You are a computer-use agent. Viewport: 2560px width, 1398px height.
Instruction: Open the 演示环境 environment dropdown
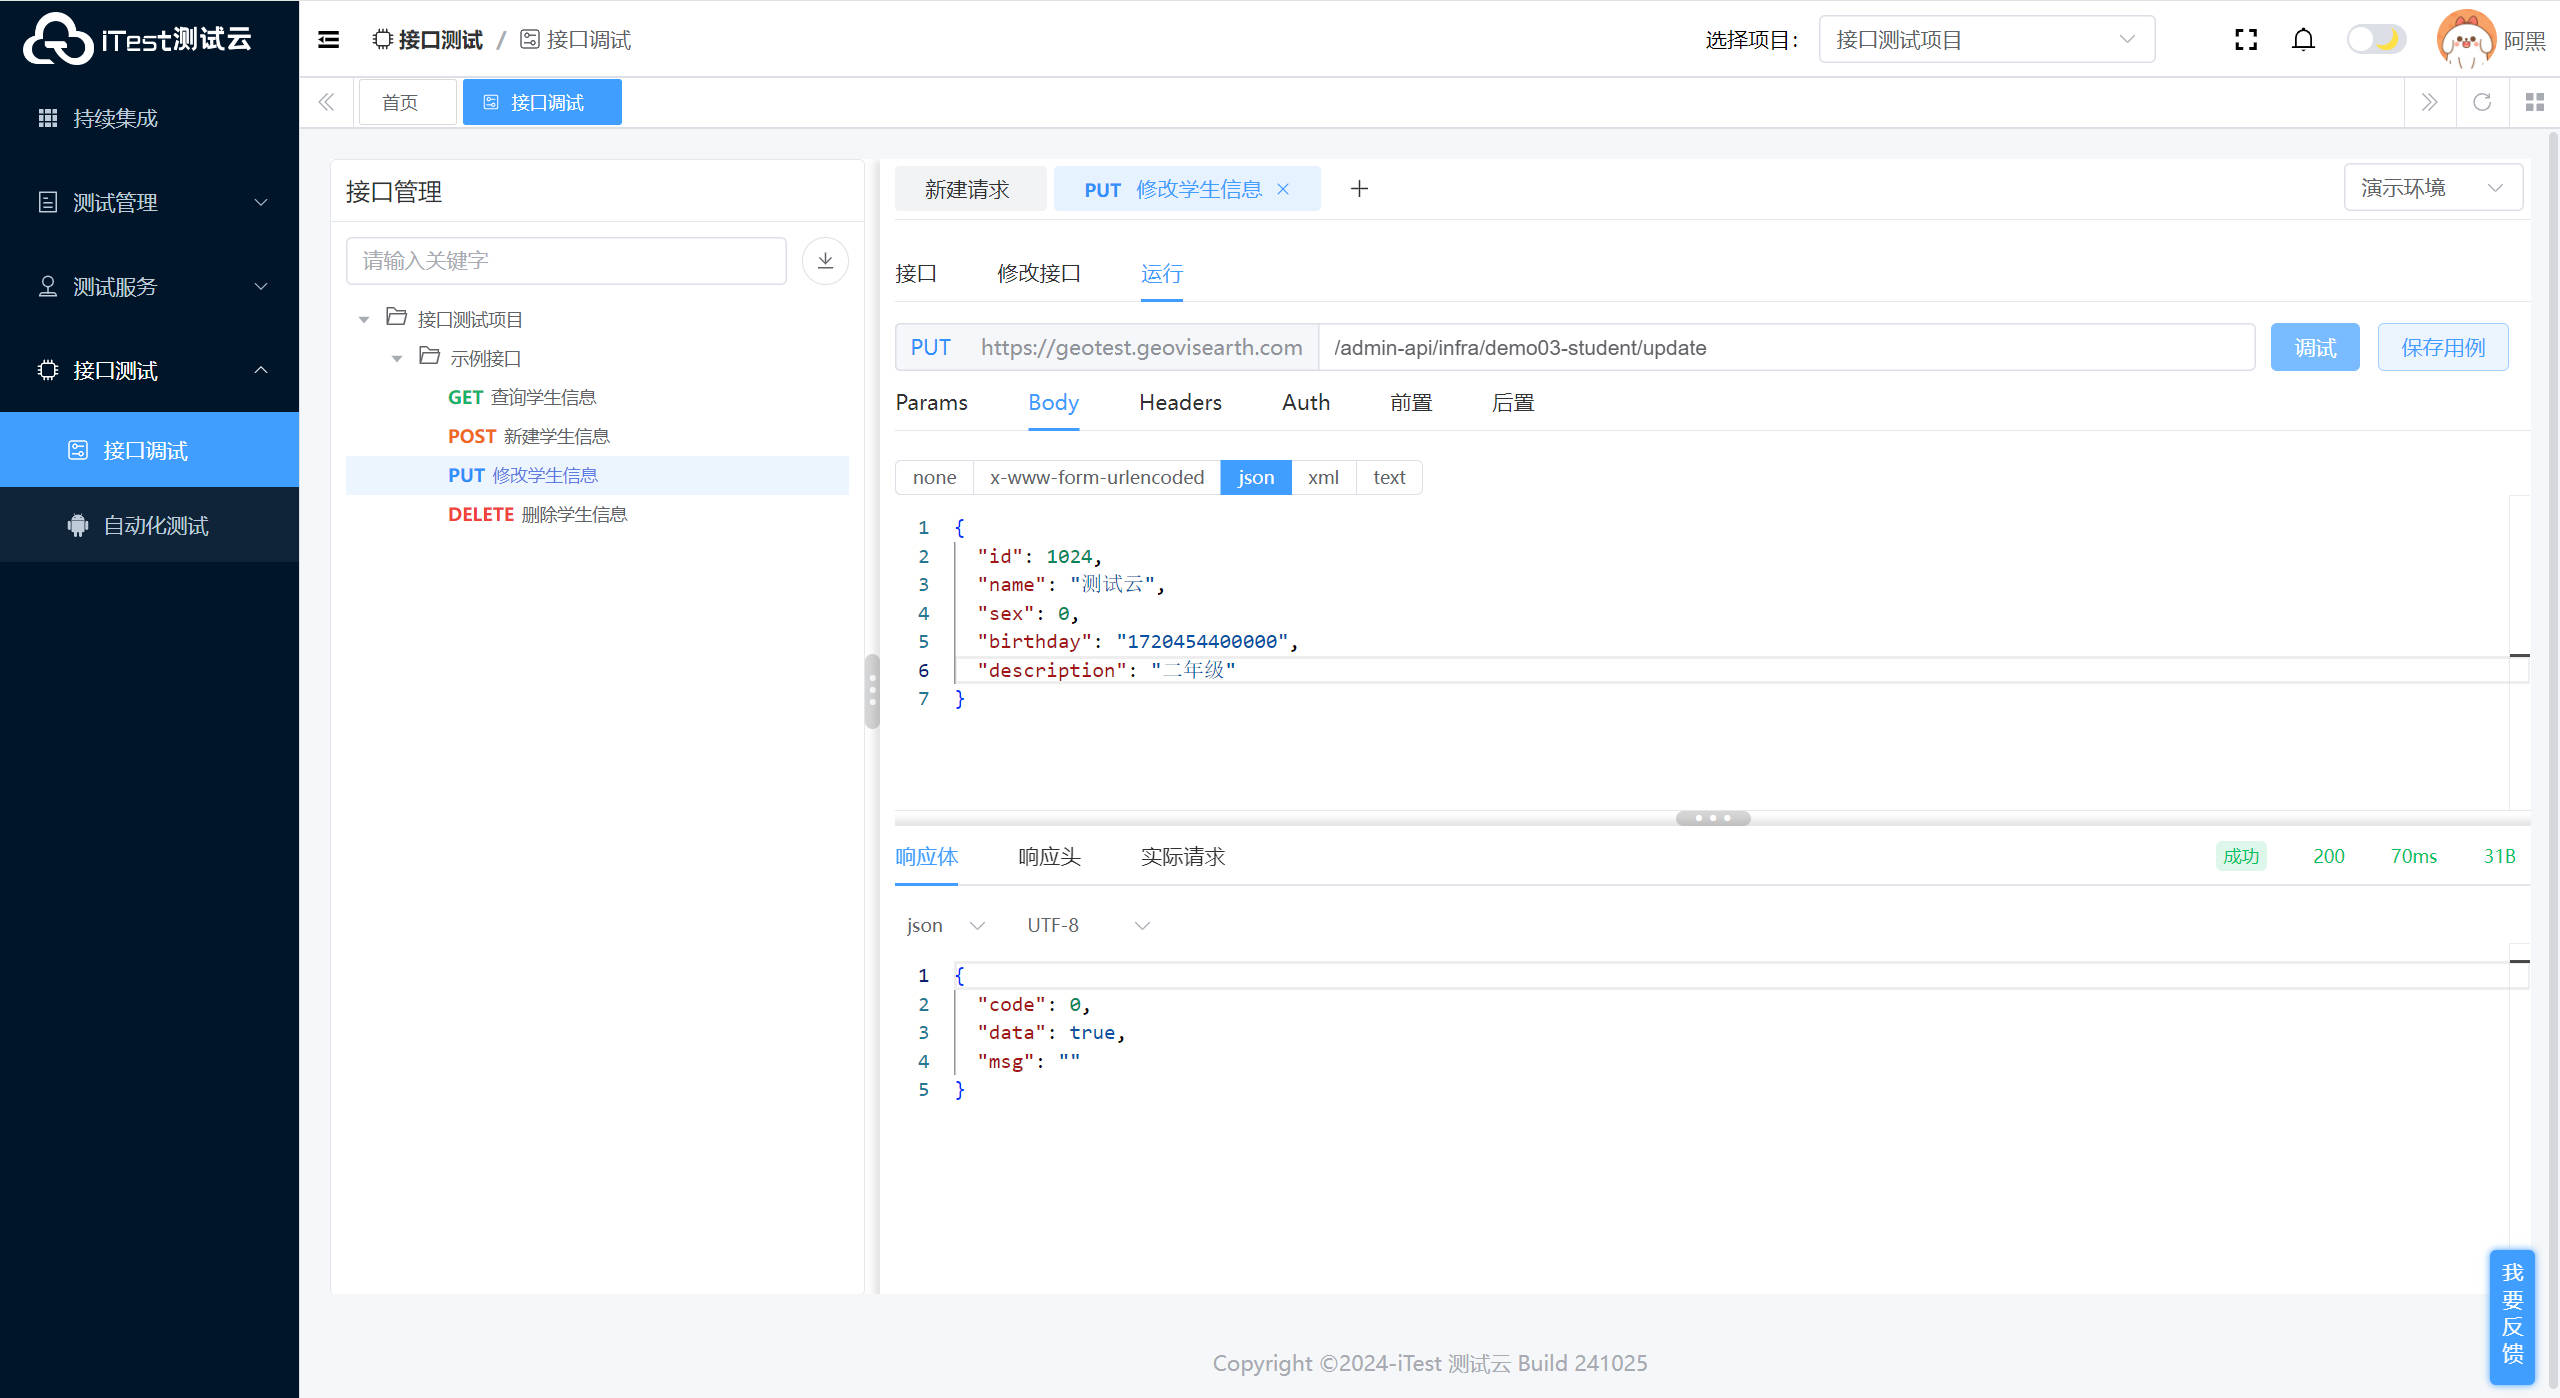(x=2432, y=188)
